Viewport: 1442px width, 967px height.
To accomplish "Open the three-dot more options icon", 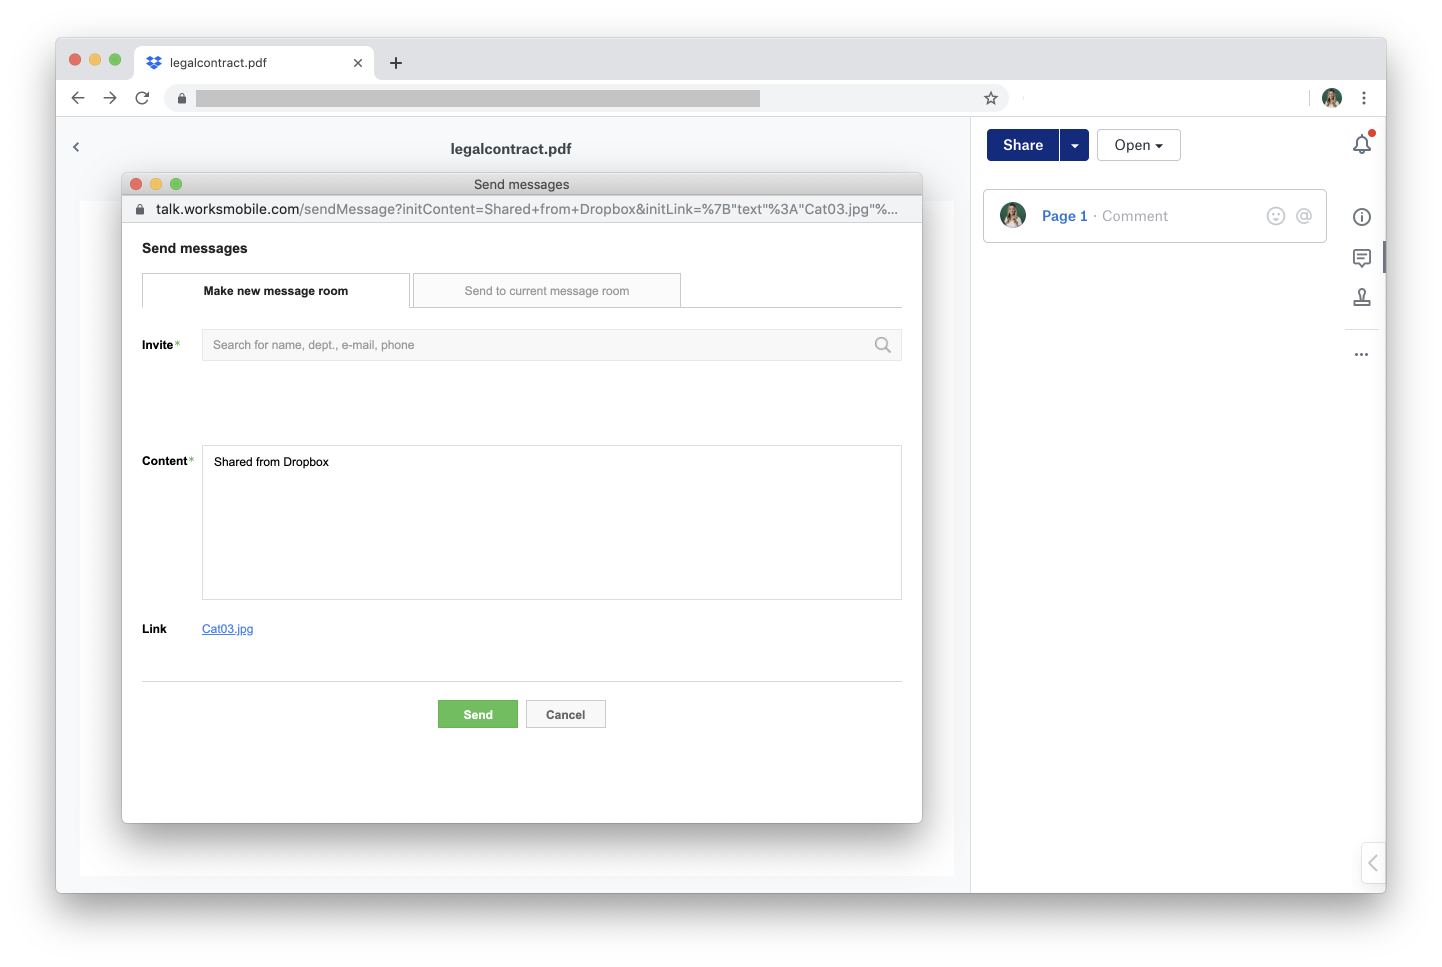I will (1361, 354).
